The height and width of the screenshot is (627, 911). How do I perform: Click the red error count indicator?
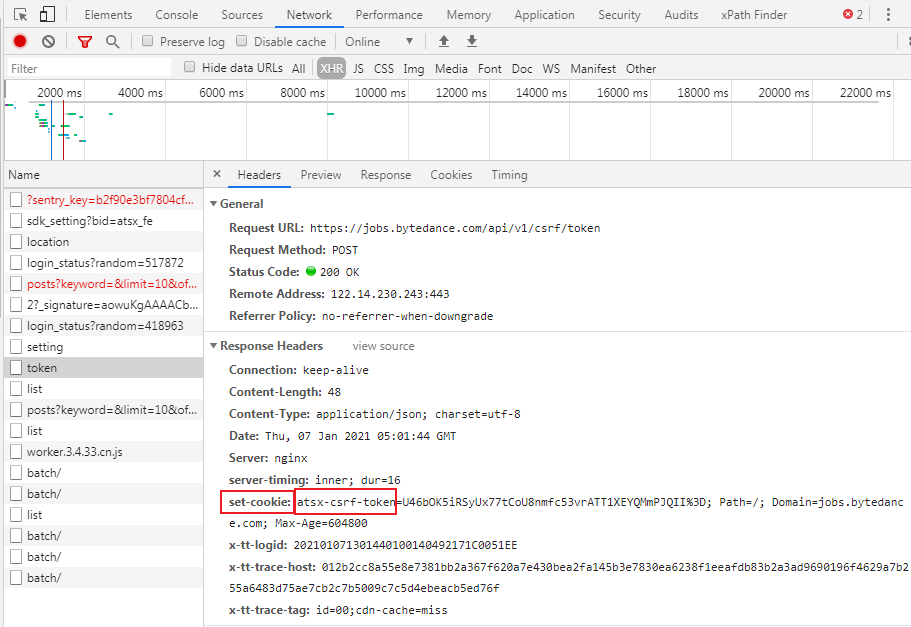853,15
